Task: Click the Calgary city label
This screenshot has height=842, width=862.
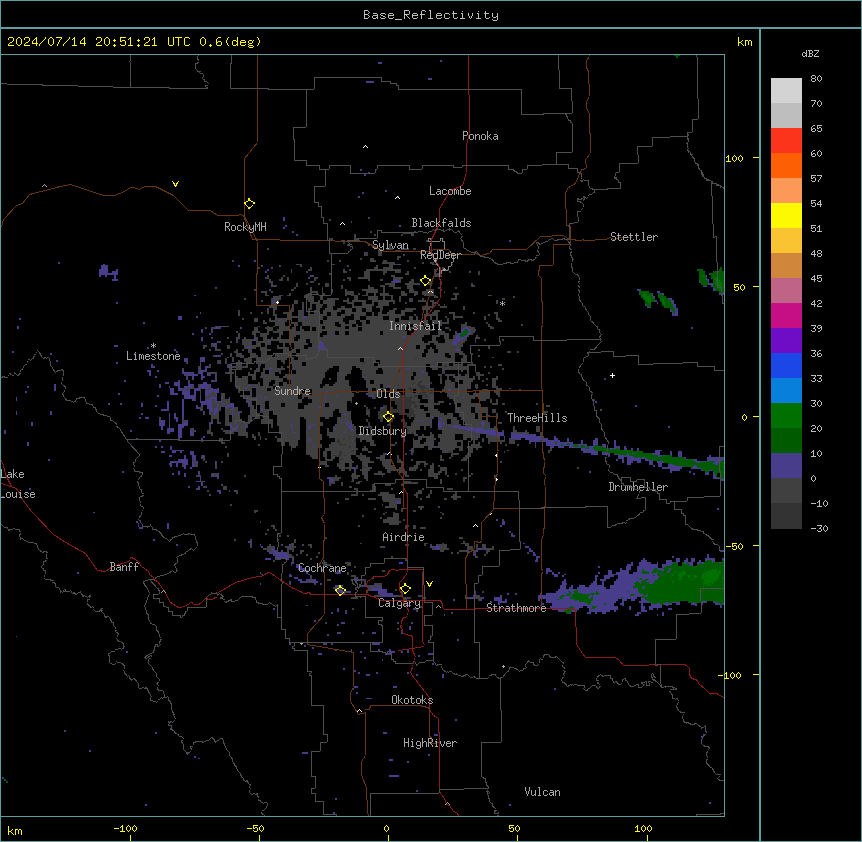Action: tap(399, 603)
